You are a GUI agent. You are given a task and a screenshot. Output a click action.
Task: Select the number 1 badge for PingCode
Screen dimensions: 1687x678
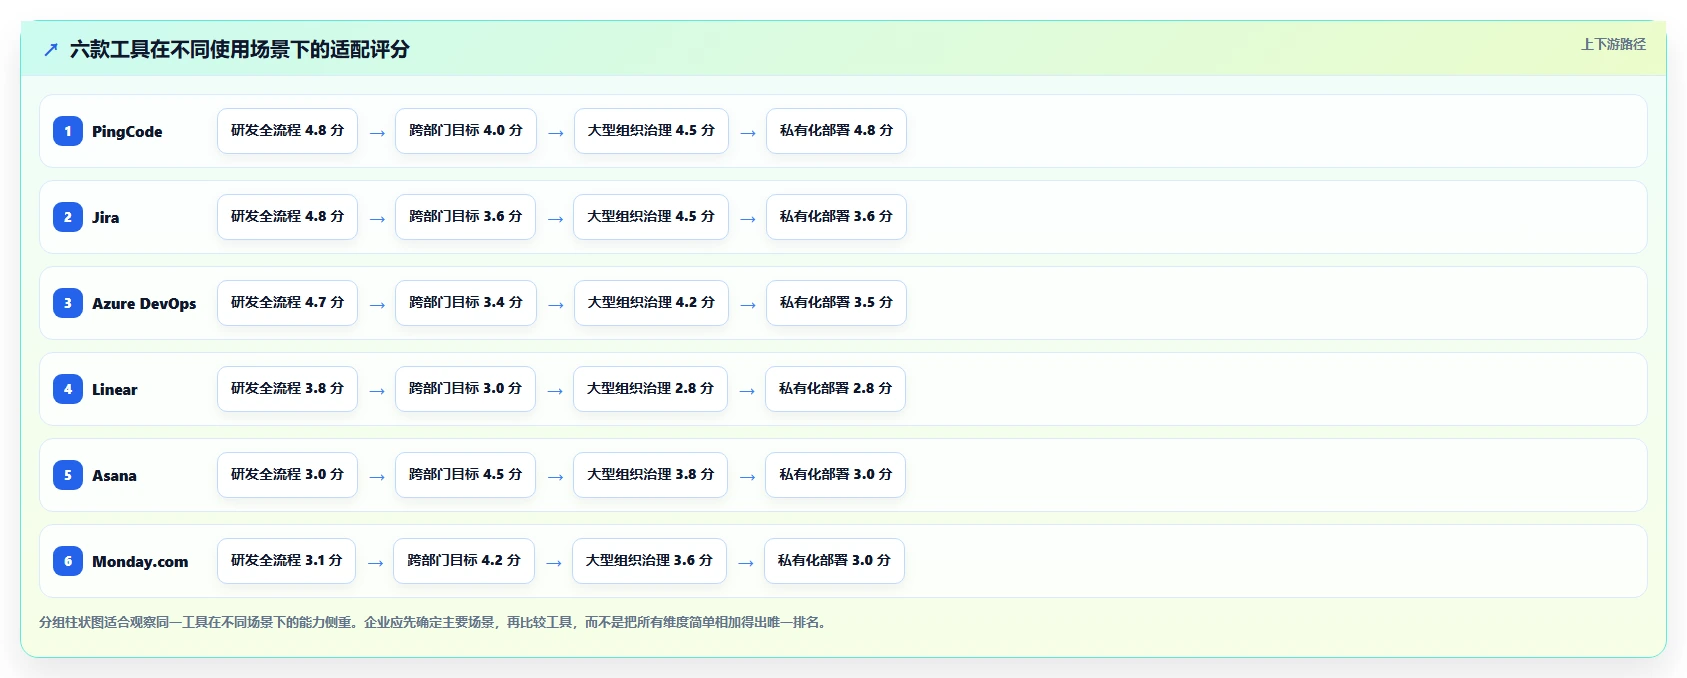pos(68,131)
